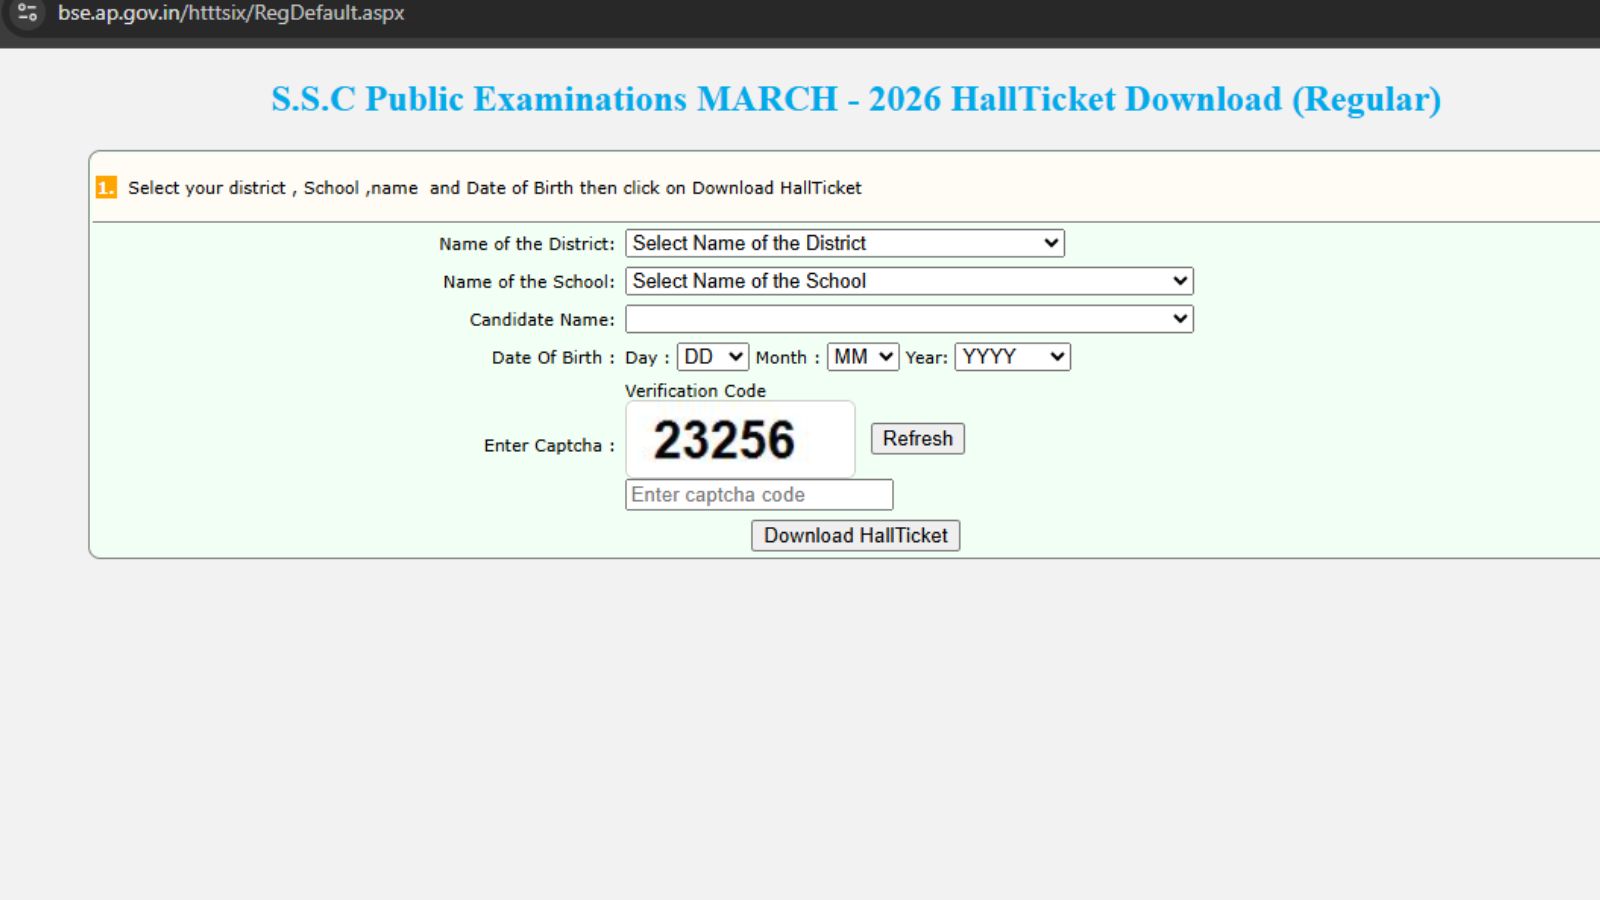
Task: Click the orange step number 1 icon
Action: tap(106, 188)
